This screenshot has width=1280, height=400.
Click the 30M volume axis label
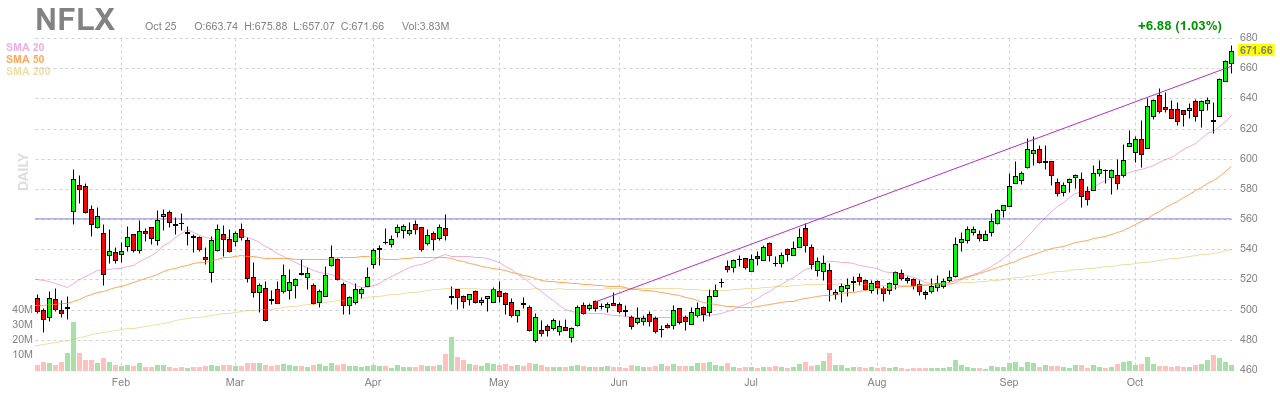coord(23,325)
